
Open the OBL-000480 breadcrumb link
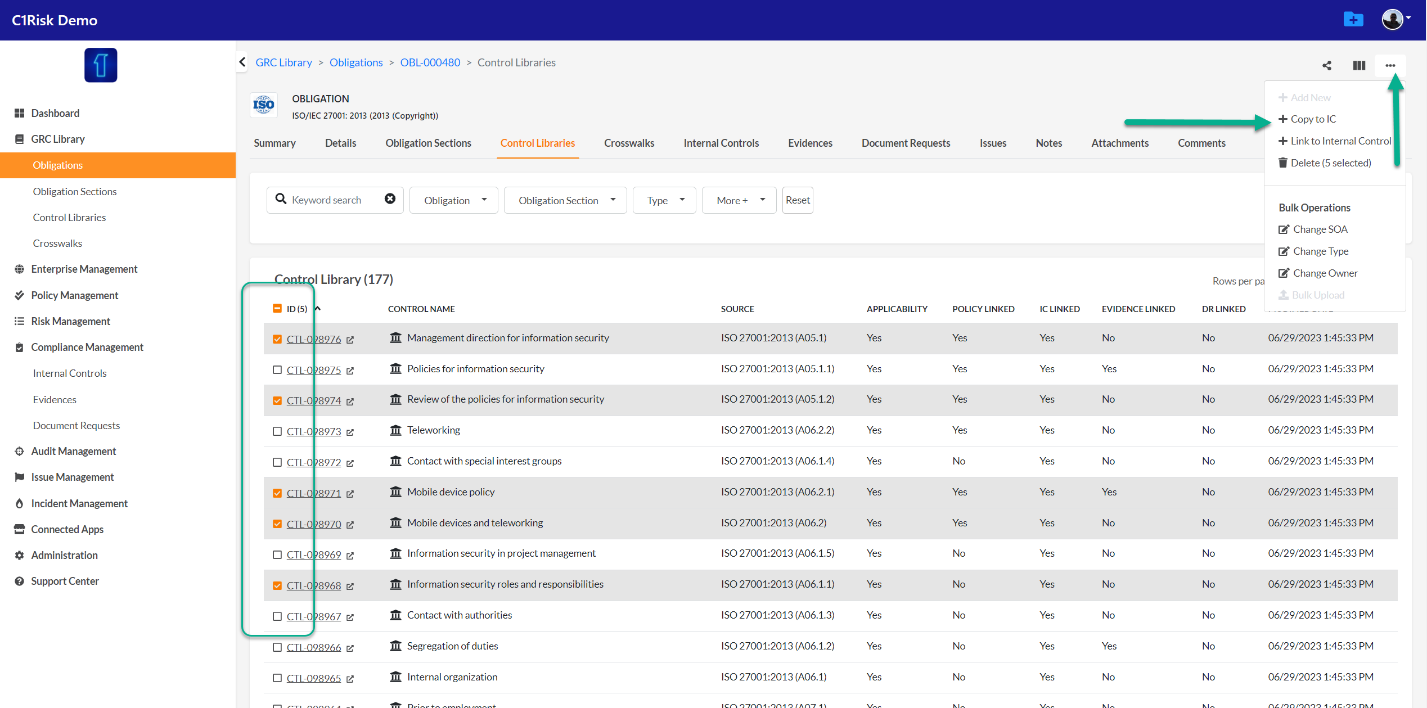click(x=430, y=62)
